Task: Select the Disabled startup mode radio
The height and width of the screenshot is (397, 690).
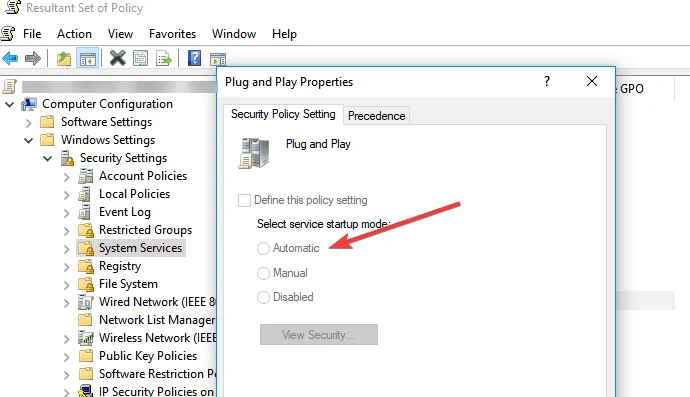Action: click(x=263, y=298)
